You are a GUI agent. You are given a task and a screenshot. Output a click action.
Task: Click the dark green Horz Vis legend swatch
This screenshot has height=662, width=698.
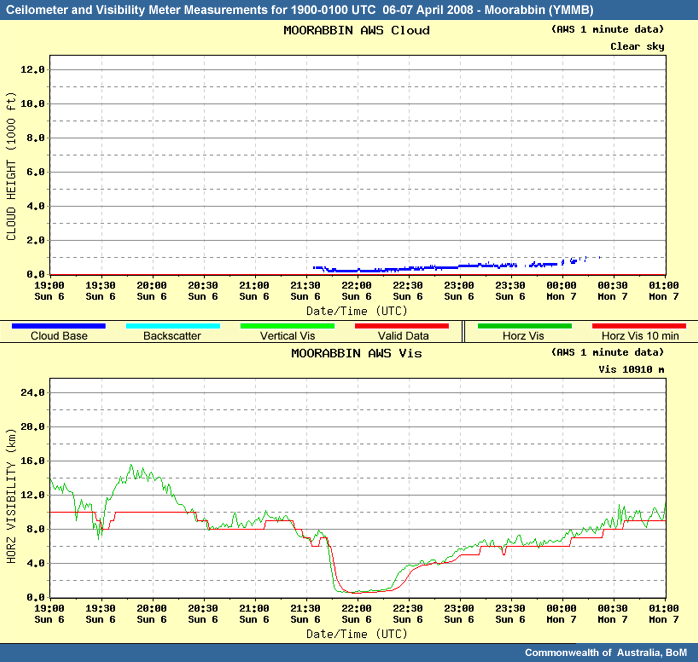pos(524,326)
